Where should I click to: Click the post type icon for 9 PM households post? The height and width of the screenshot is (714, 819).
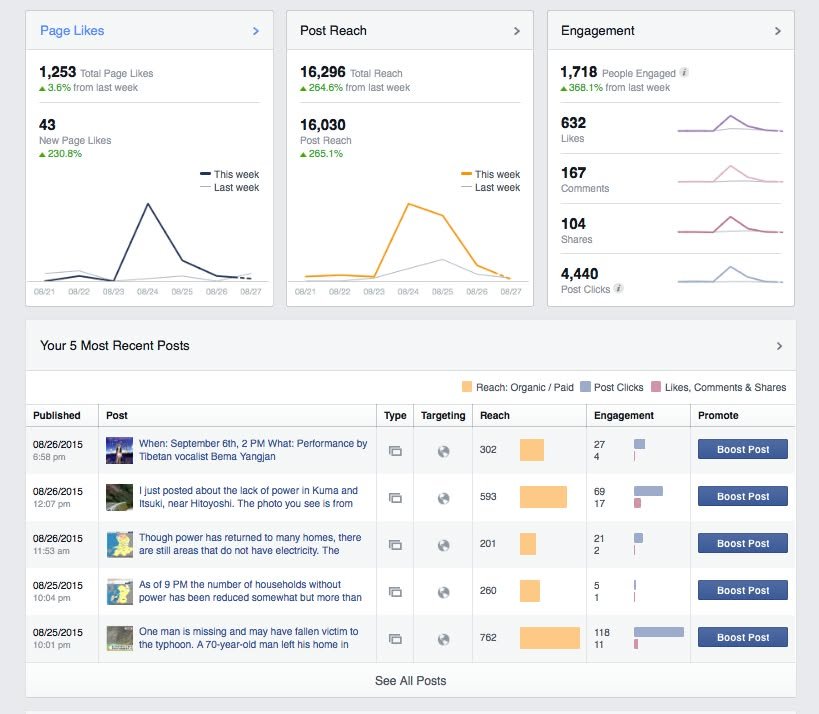[x=395, y=592]
